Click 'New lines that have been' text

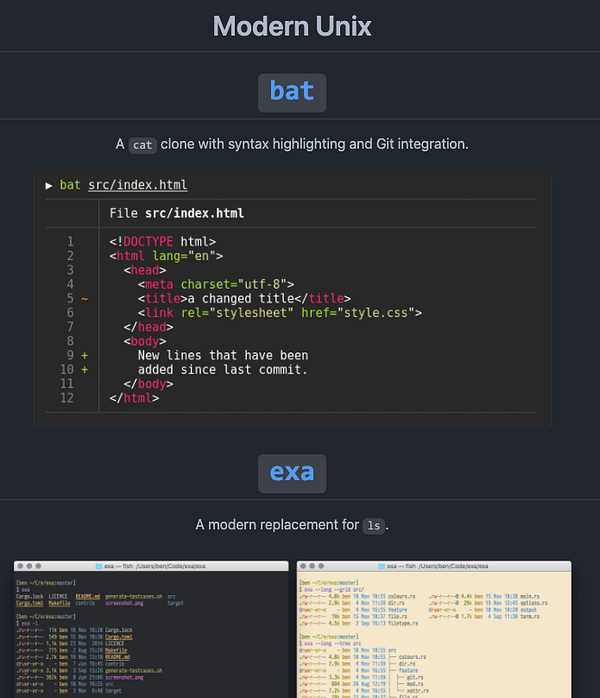click(x=223, y=355)
